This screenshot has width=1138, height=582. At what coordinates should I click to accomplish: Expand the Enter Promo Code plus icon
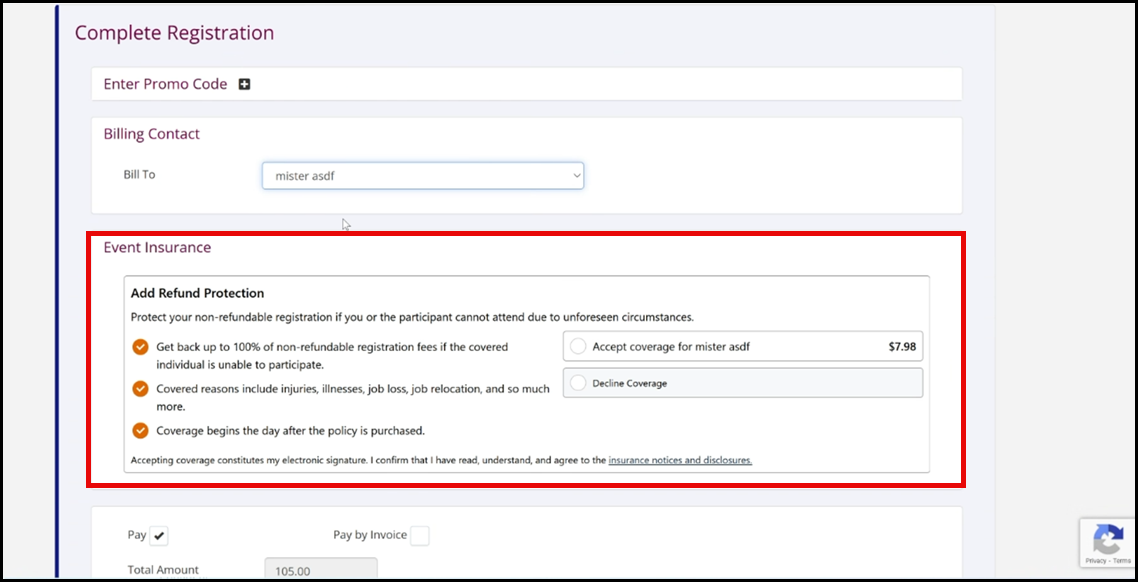[244, 84]
